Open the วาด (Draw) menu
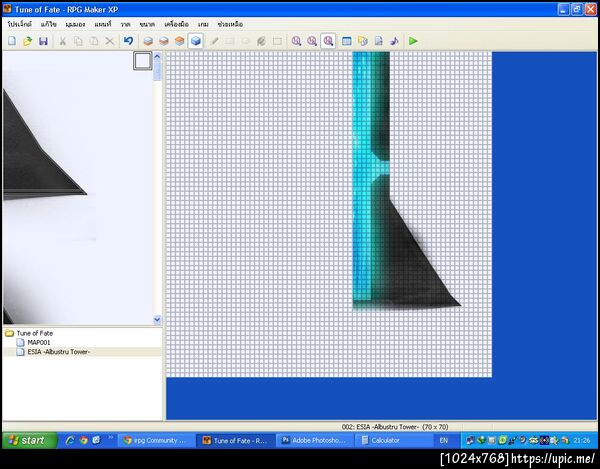This screenshot has width=600, height=469. 125,24
